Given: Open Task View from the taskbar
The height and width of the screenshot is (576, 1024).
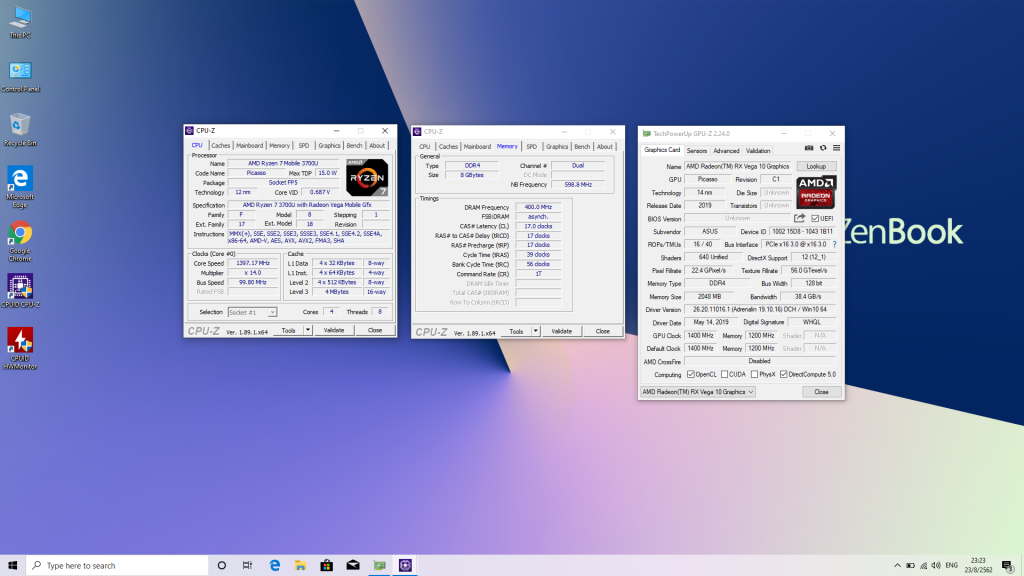Looking at the screenshot, I should [x=248, y=566].
